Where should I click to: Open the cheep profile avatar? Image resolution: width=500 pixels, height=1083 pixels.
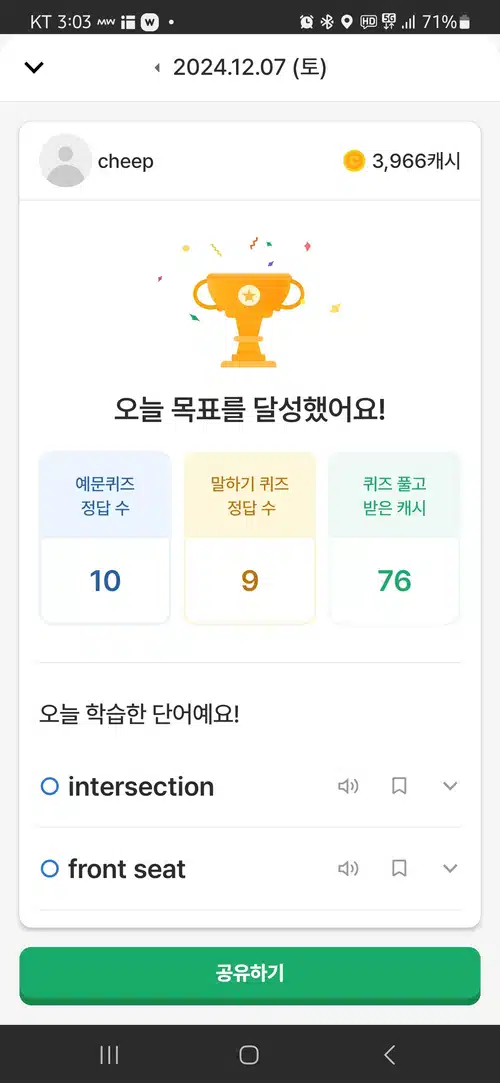point(65,161)
